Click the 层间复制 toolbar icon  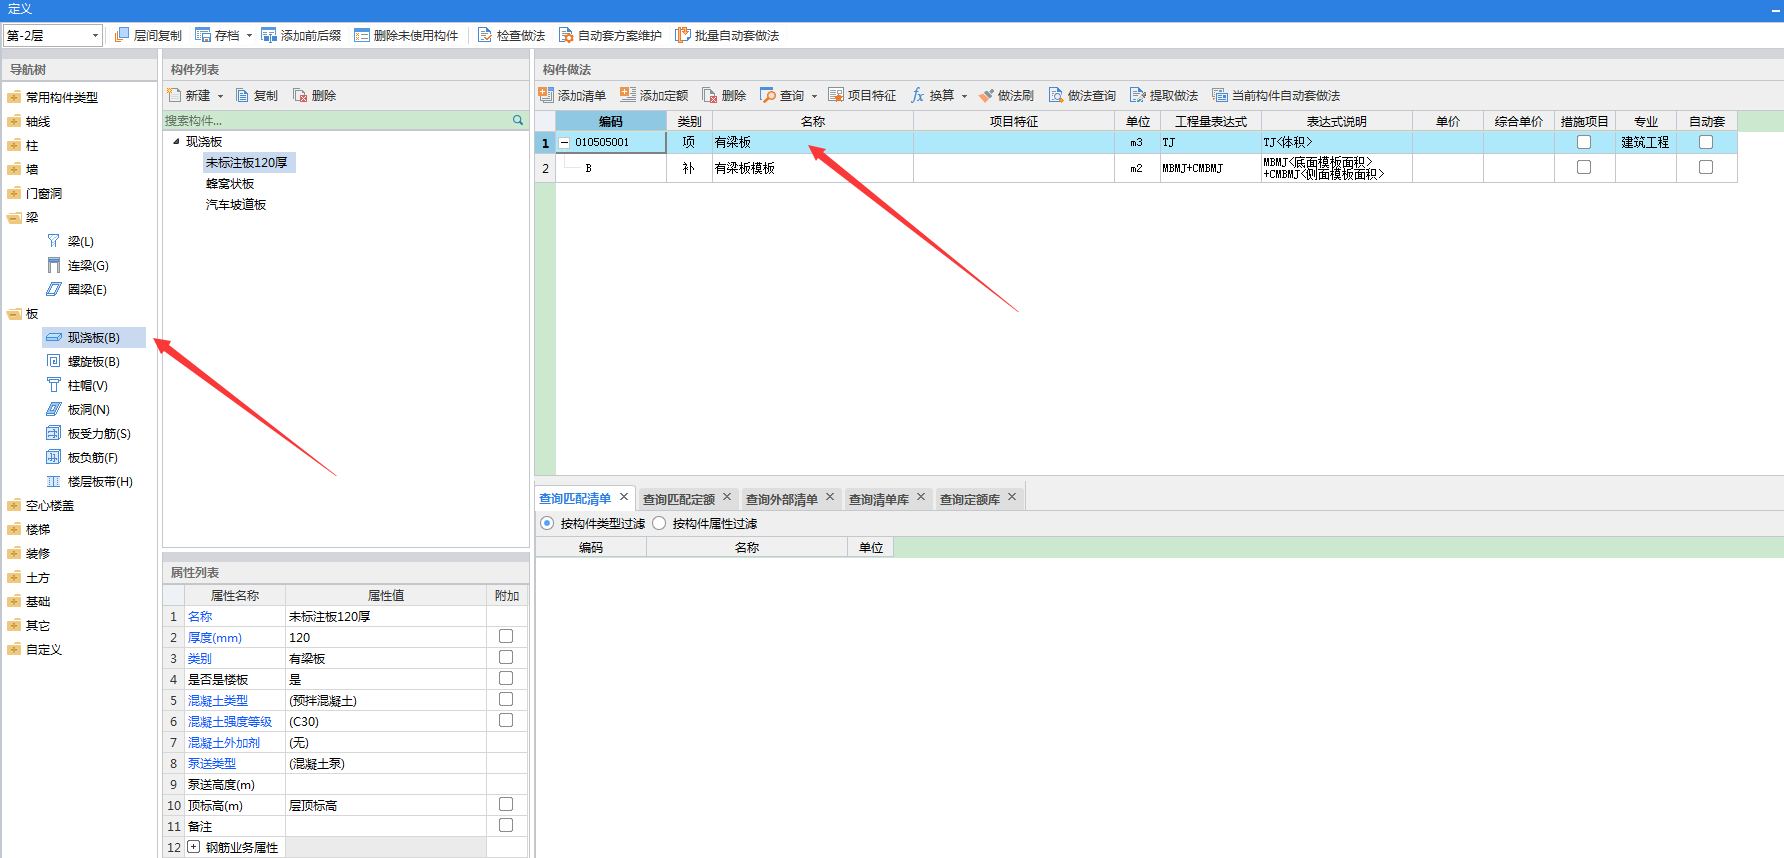pos(122,35)
